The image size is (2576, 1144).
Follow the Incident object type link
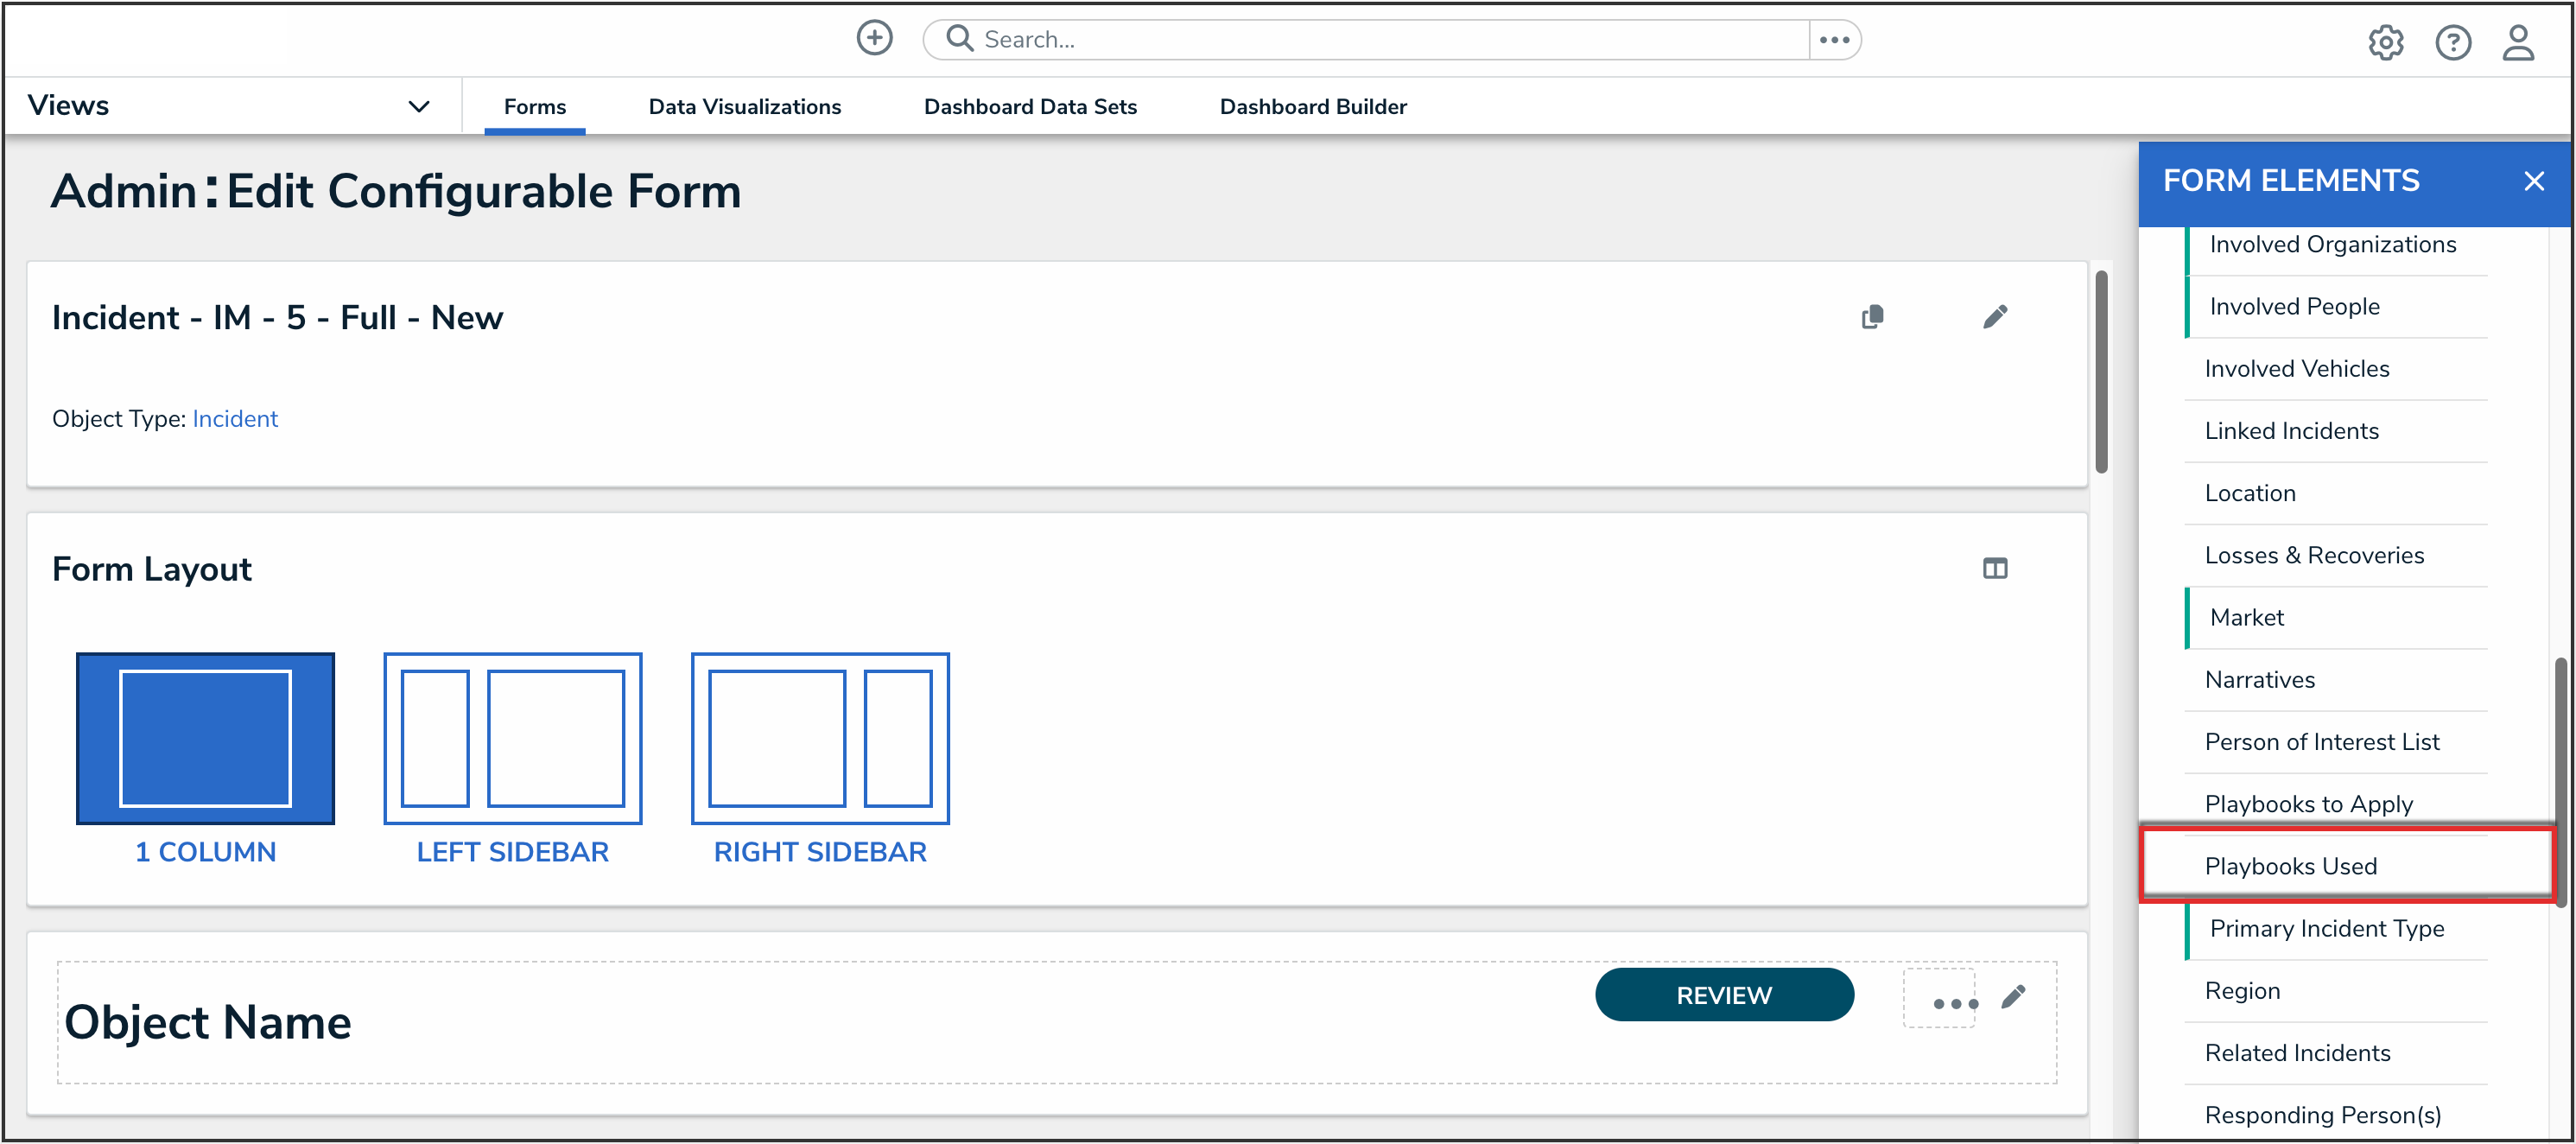tap(235, 419)
